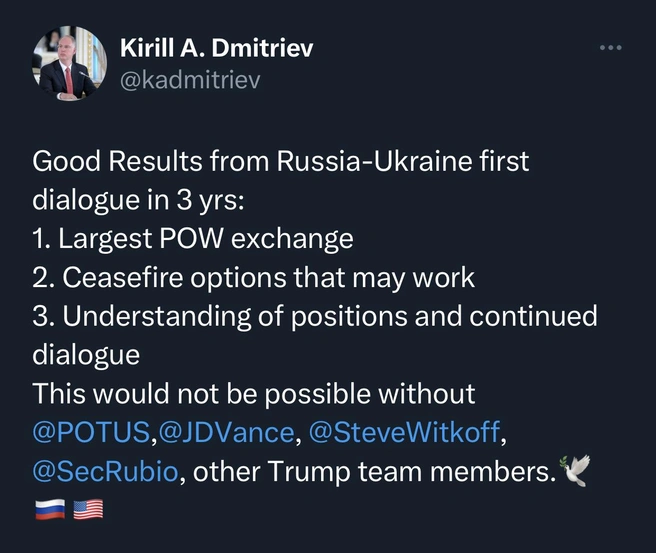The height and width of the screenshot is (553, 656).
Task: Open the @JDVance mention
Action: tap(226, 432)
